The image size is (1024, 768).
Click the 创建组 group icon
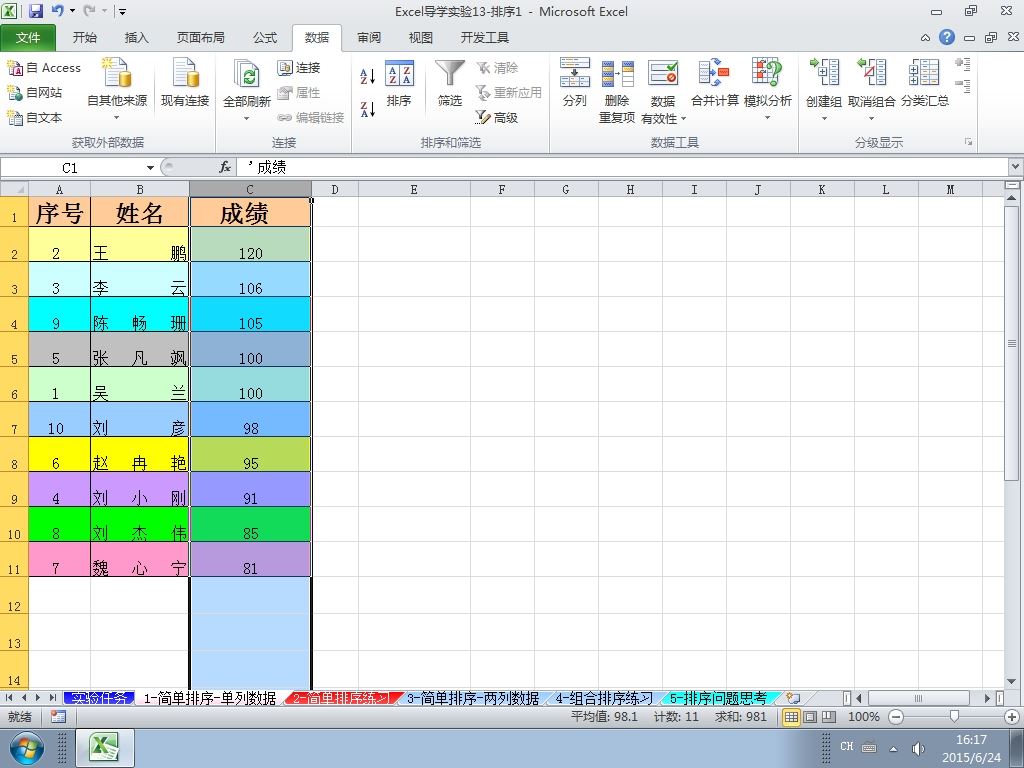824,72
